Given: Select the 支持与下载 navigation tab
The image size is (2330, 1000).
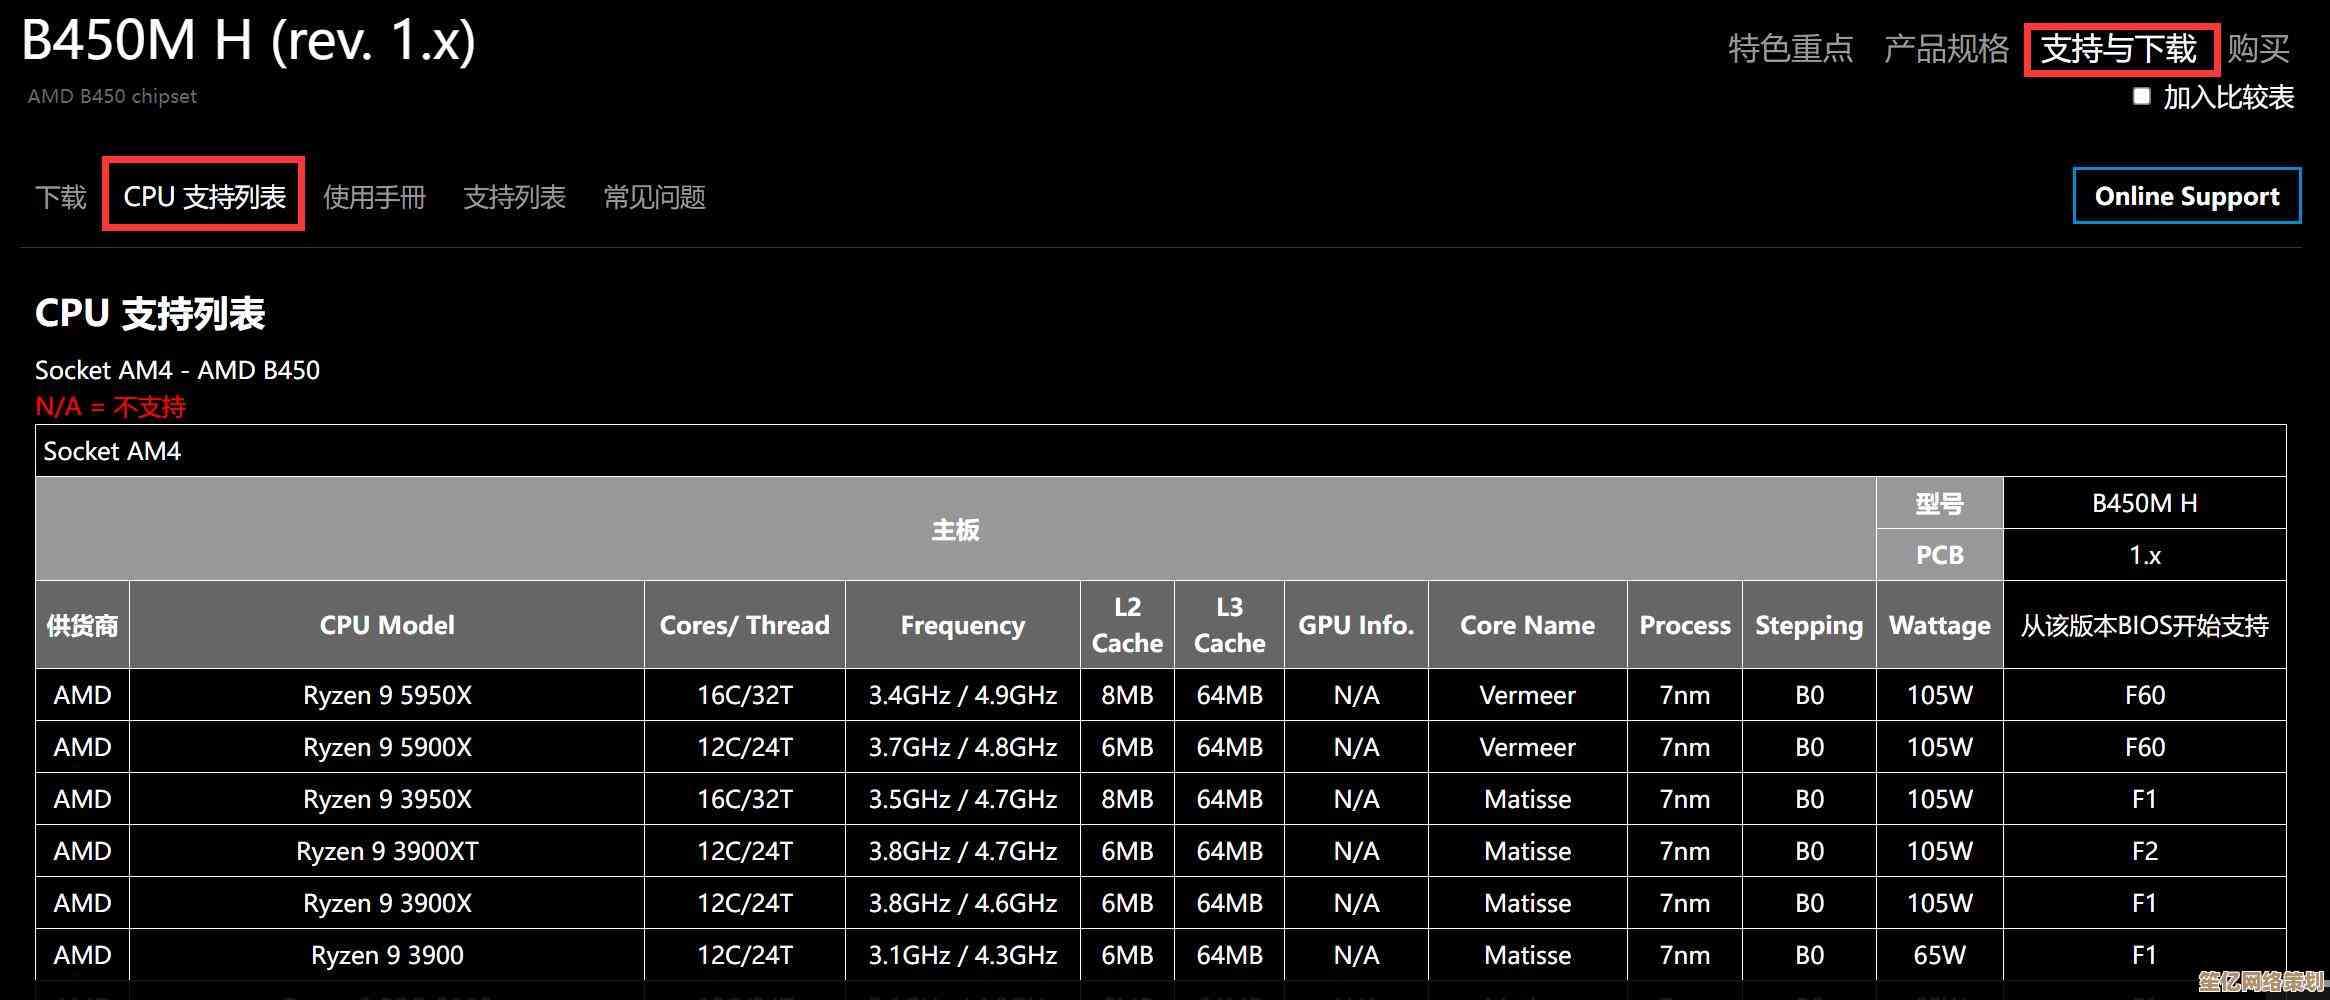Looking at the screenshot, I should tap(2119, 49).
